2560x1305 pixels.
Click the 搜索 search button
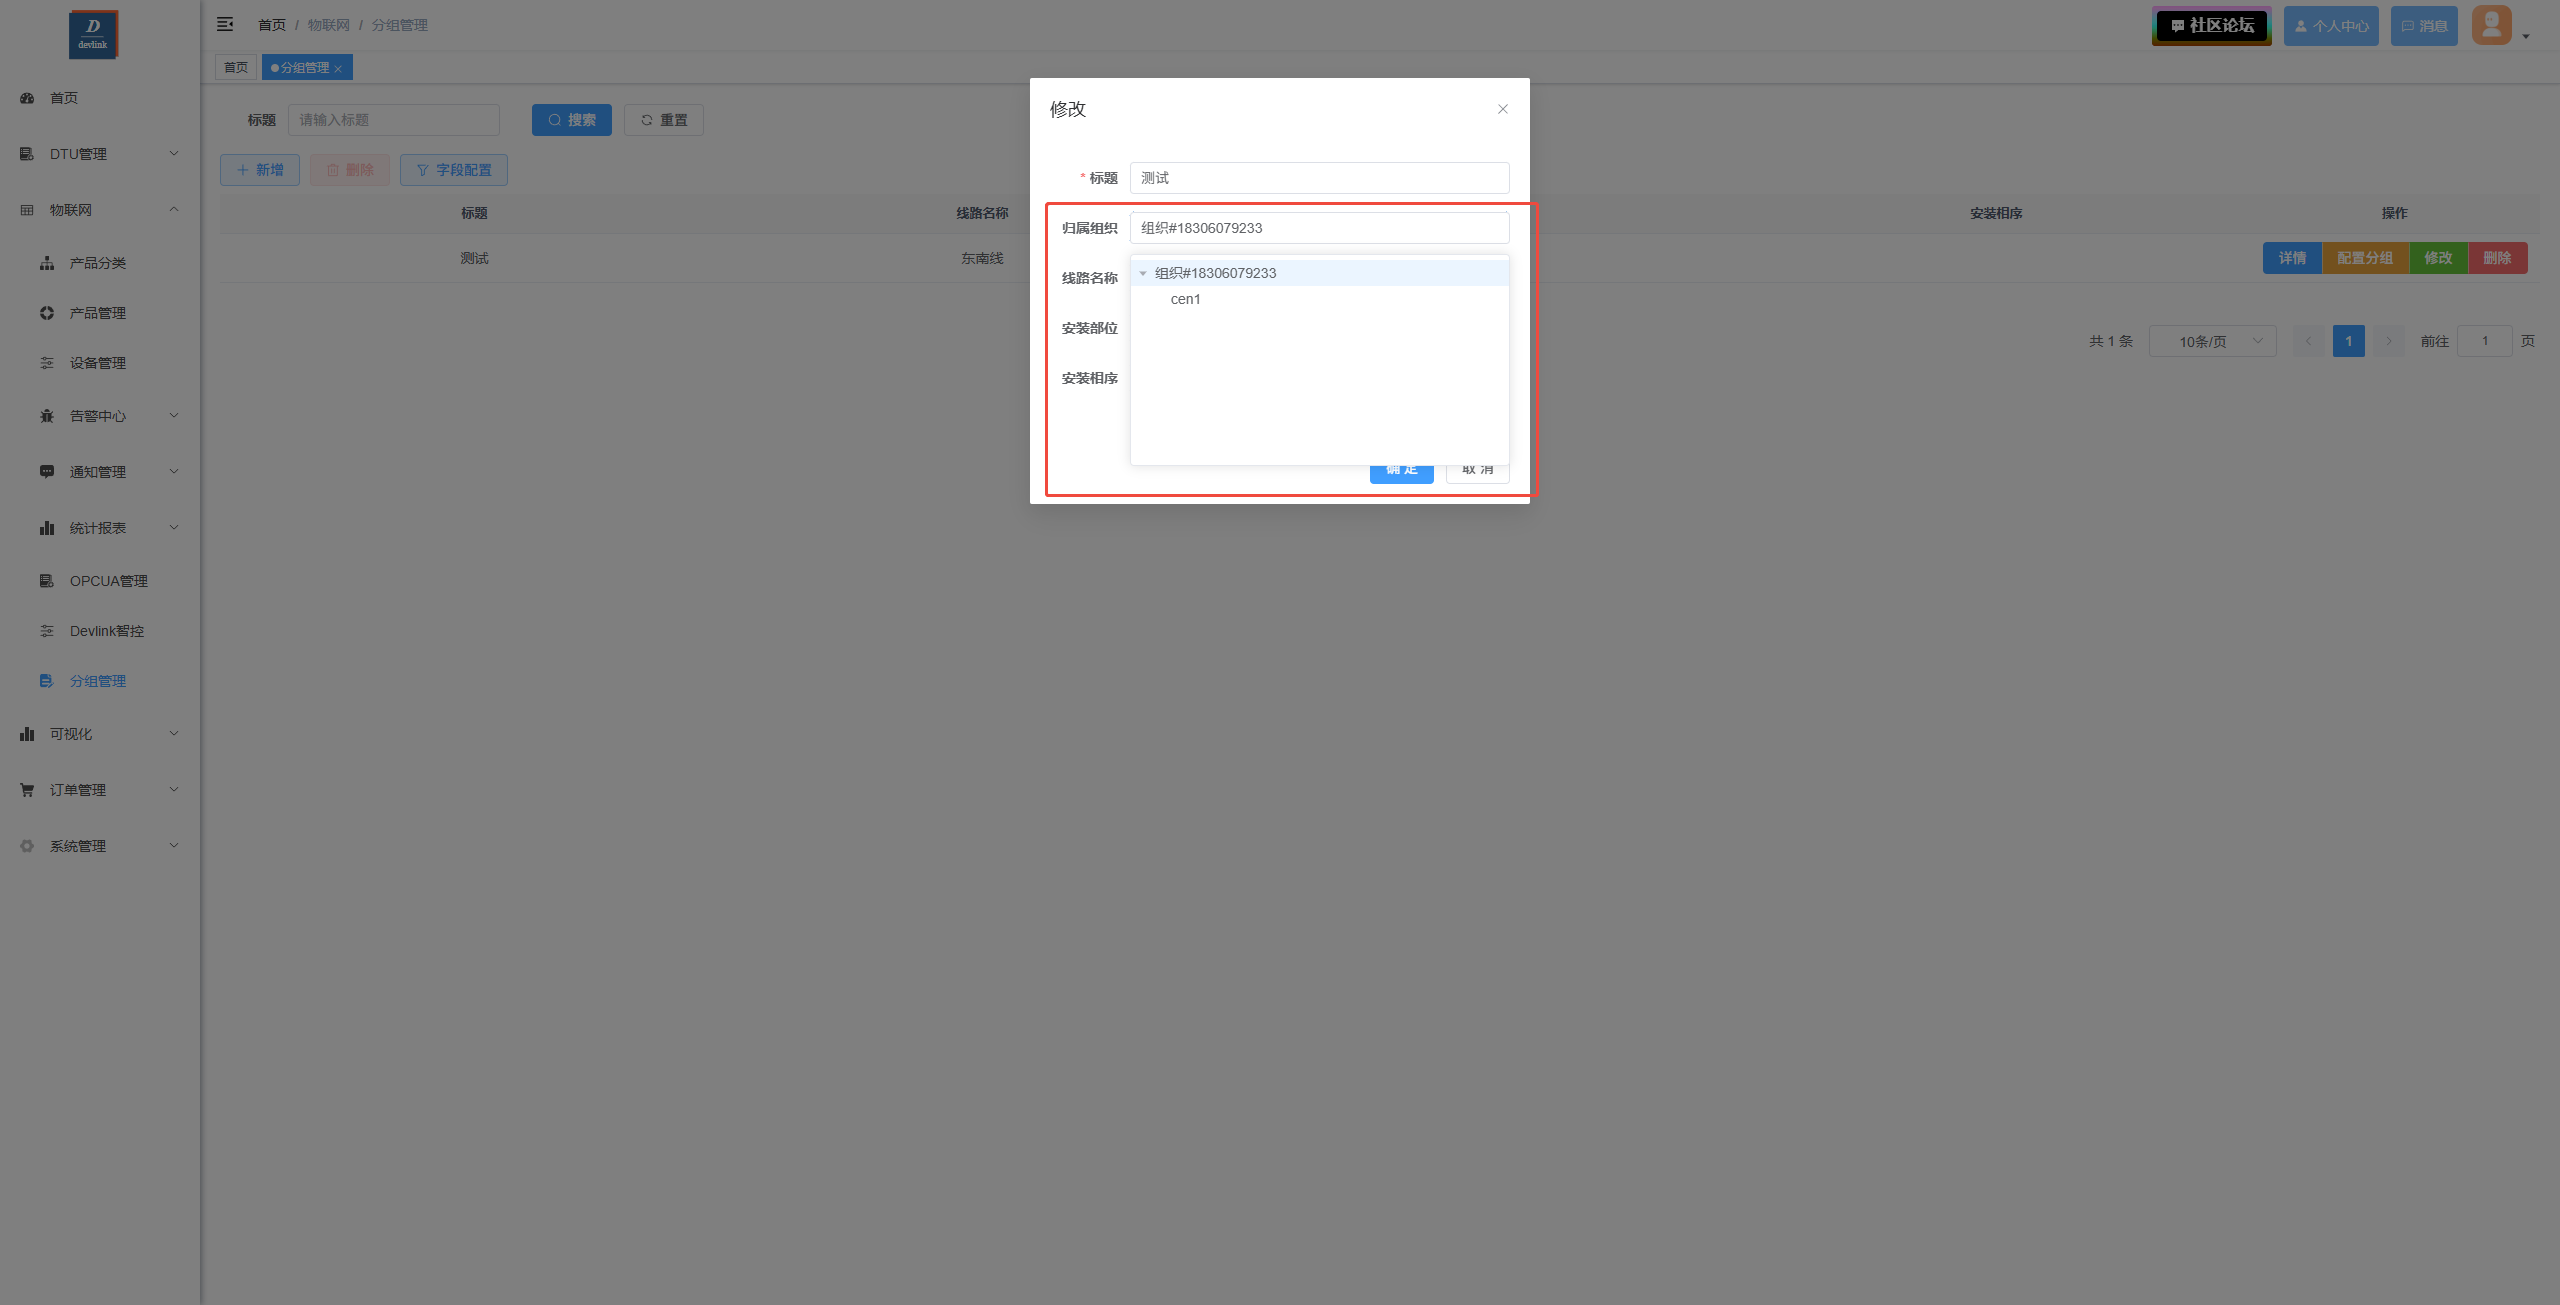pos(570,119)
